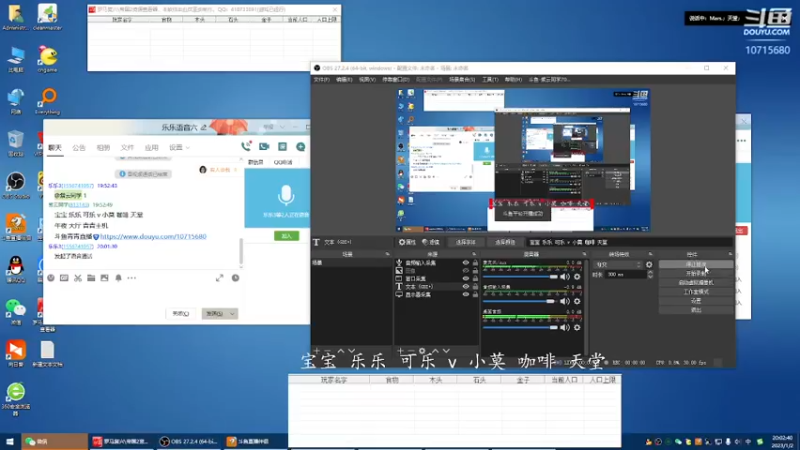Mute the 音频输入采集 mixer channel speaker
The width and height of the screenshot is (800, 450).
click(x=564, y=302)
